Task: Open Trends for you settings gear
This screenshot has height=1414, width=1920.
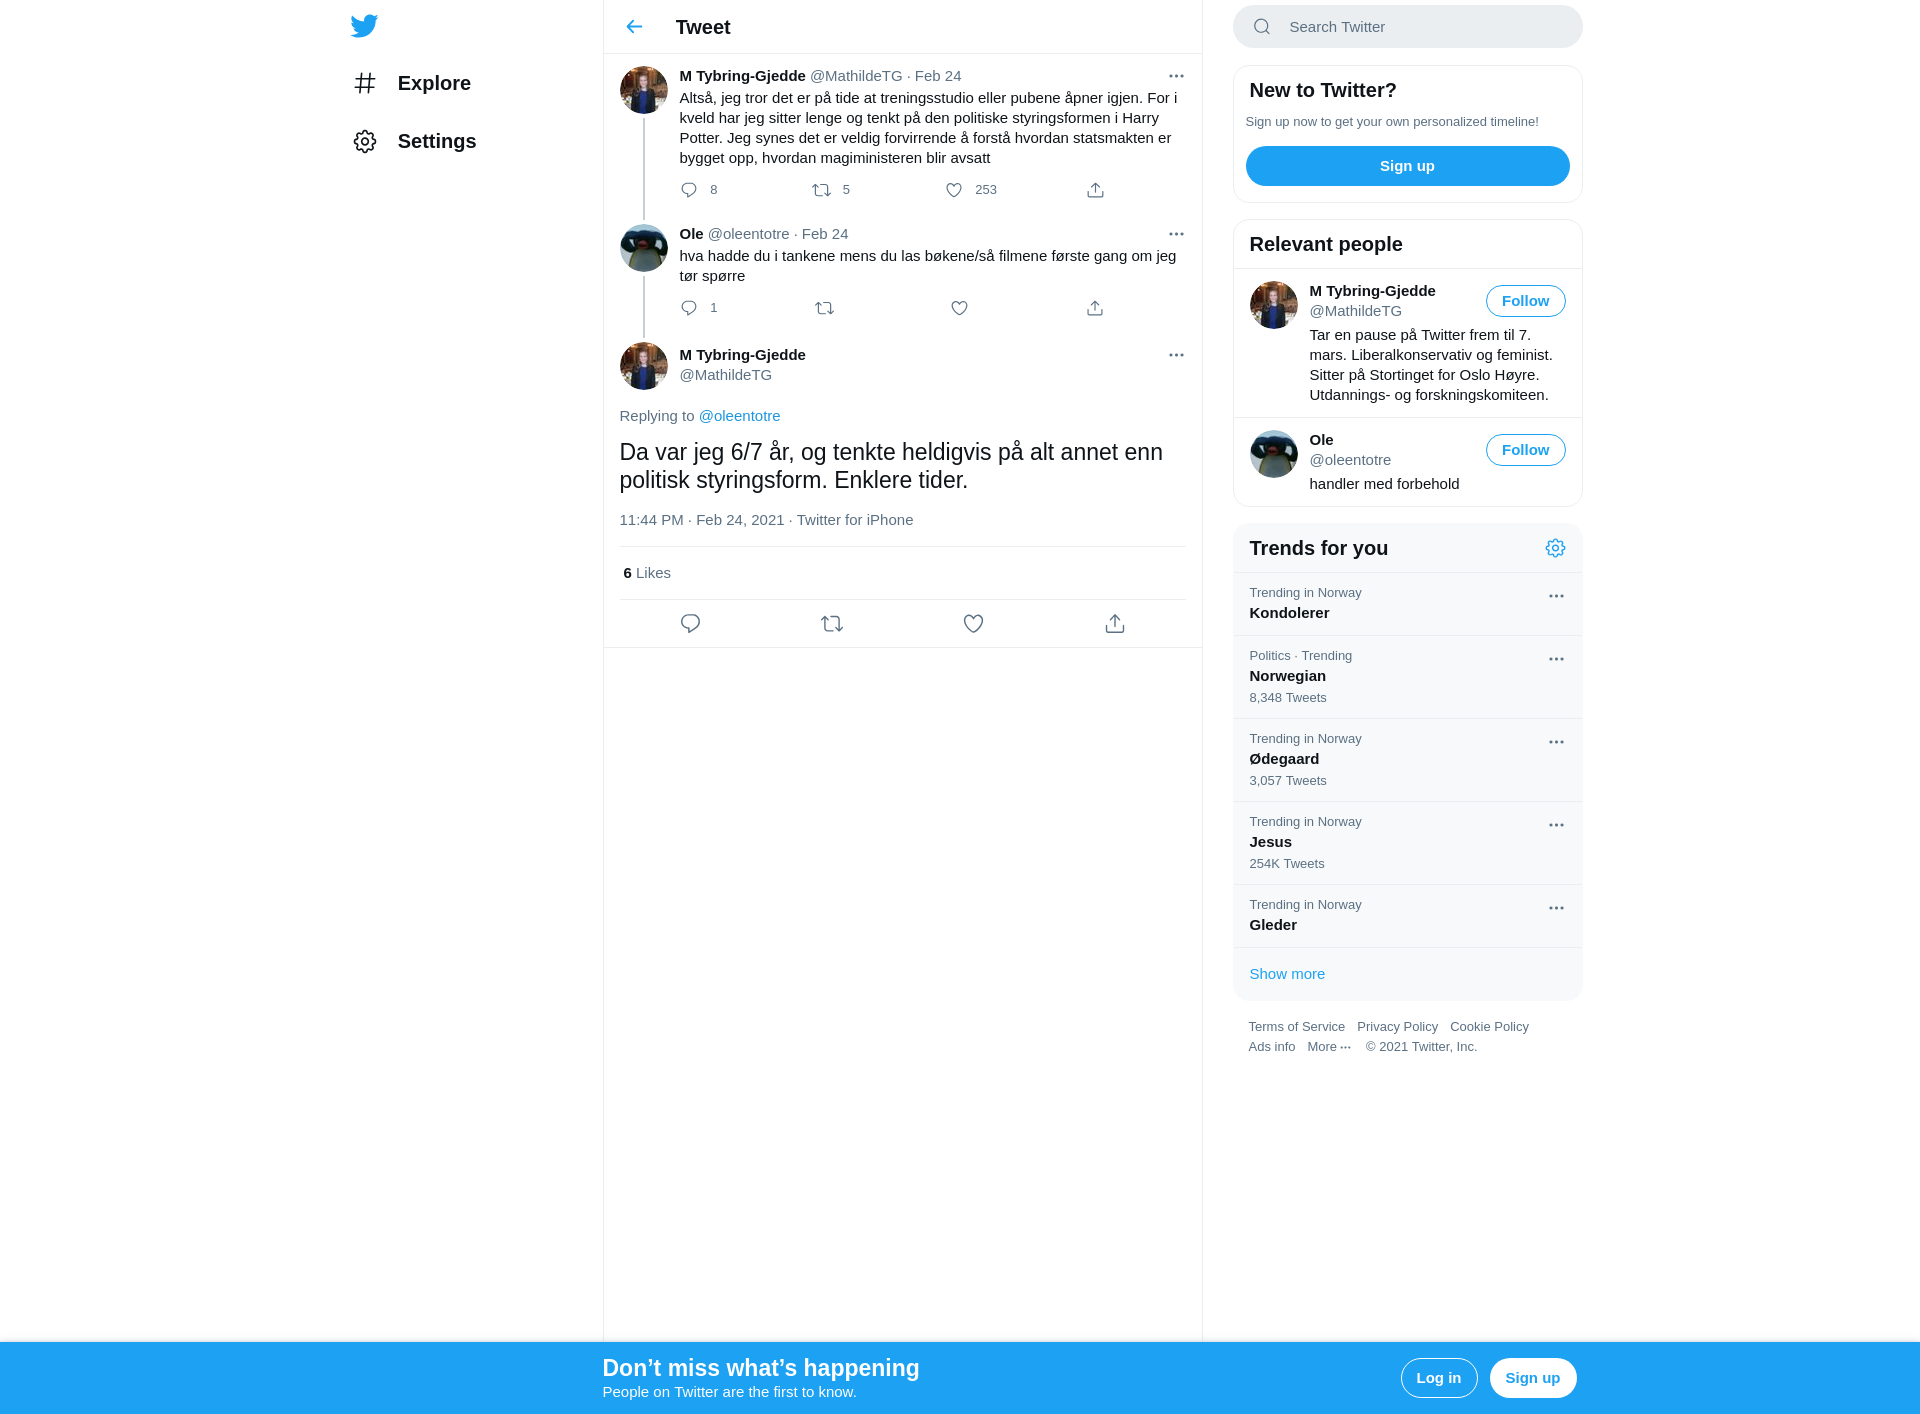Action: coord(1555,548)
